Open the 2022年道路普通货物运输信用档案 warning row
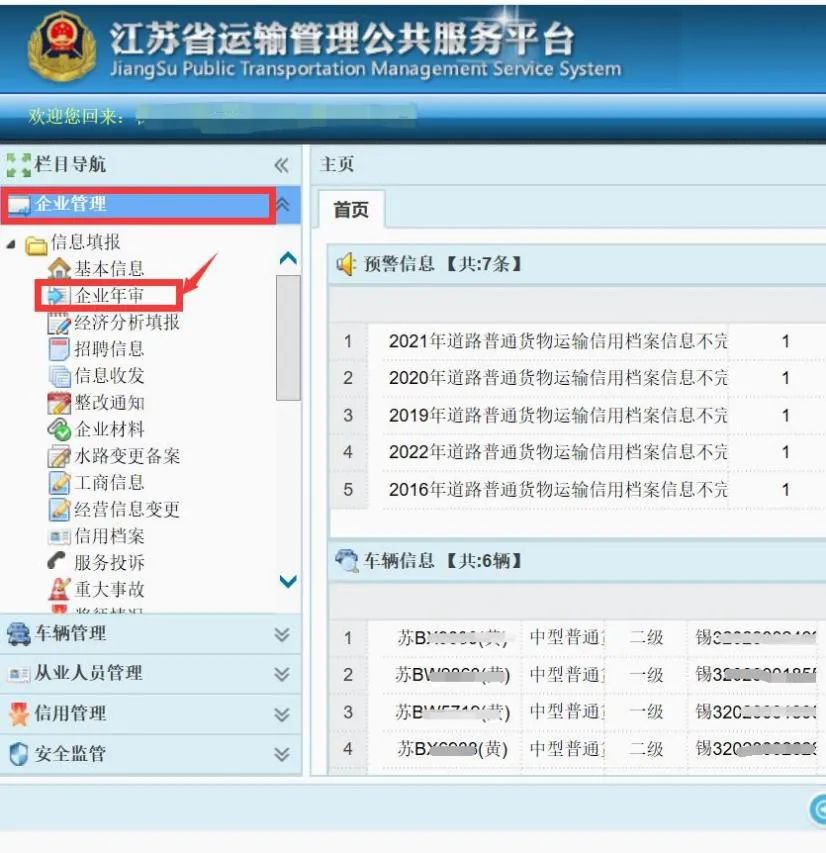Viewport: 826px width, 853px height. pyautogui.click(x=557, y=452)
